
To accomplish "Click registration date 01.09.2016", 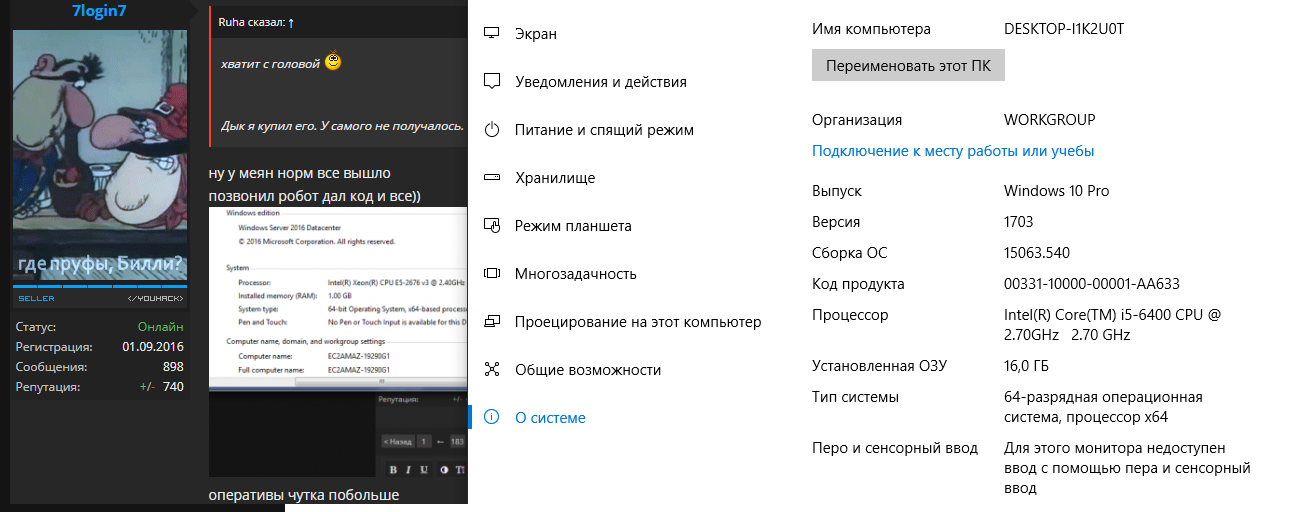I will click(153, 347).
